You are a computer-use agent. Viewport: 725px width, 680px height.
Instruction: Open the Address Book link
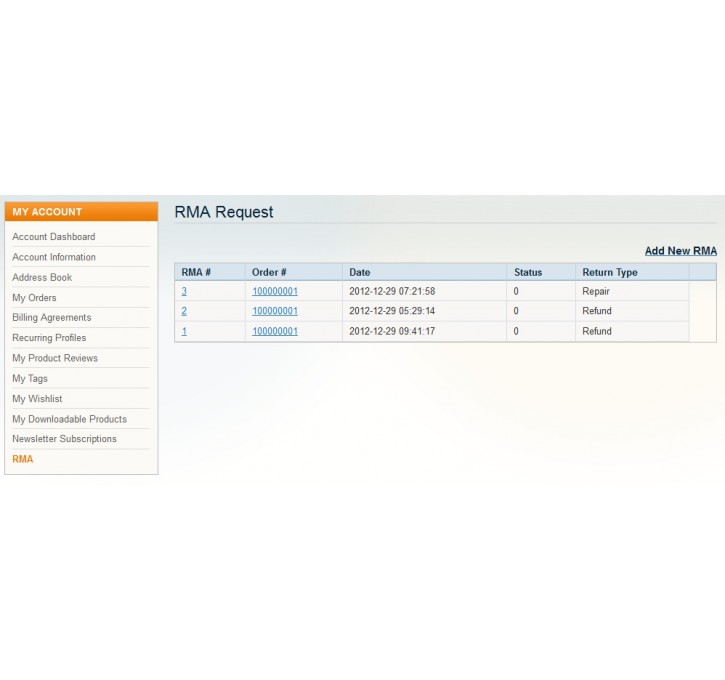coord(42,277)
